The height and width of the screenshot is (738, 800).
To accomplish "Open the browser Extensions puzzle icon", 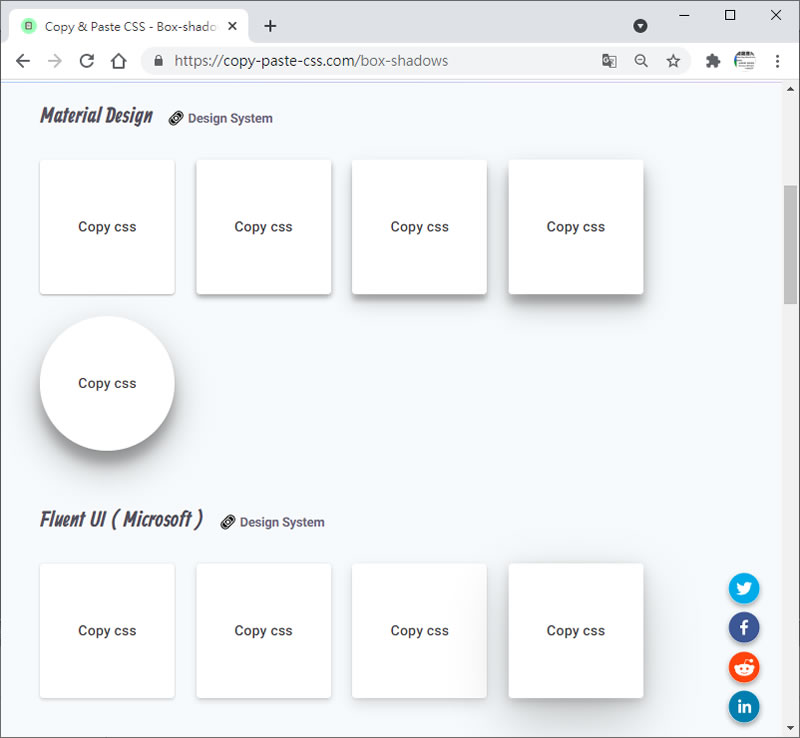I will (713, 61).
